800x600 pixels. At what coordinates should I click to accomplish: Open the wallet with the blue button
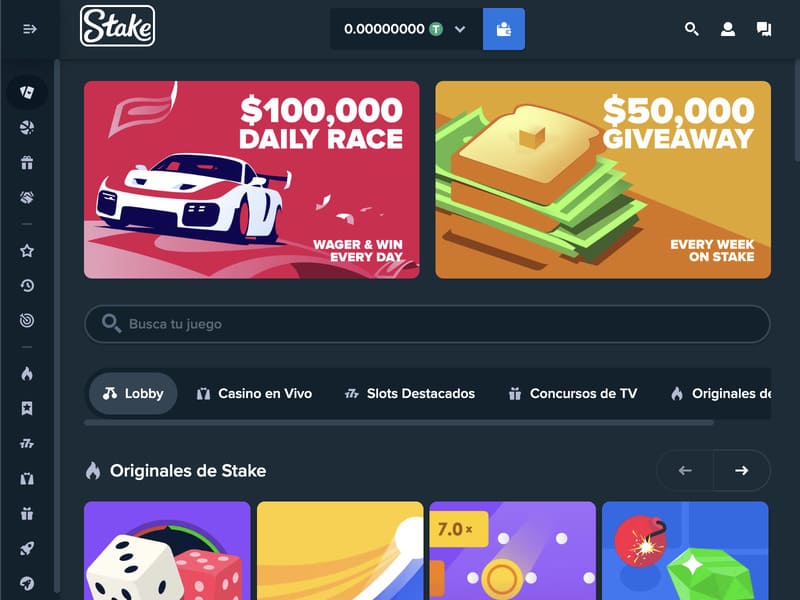click(504, 29)
